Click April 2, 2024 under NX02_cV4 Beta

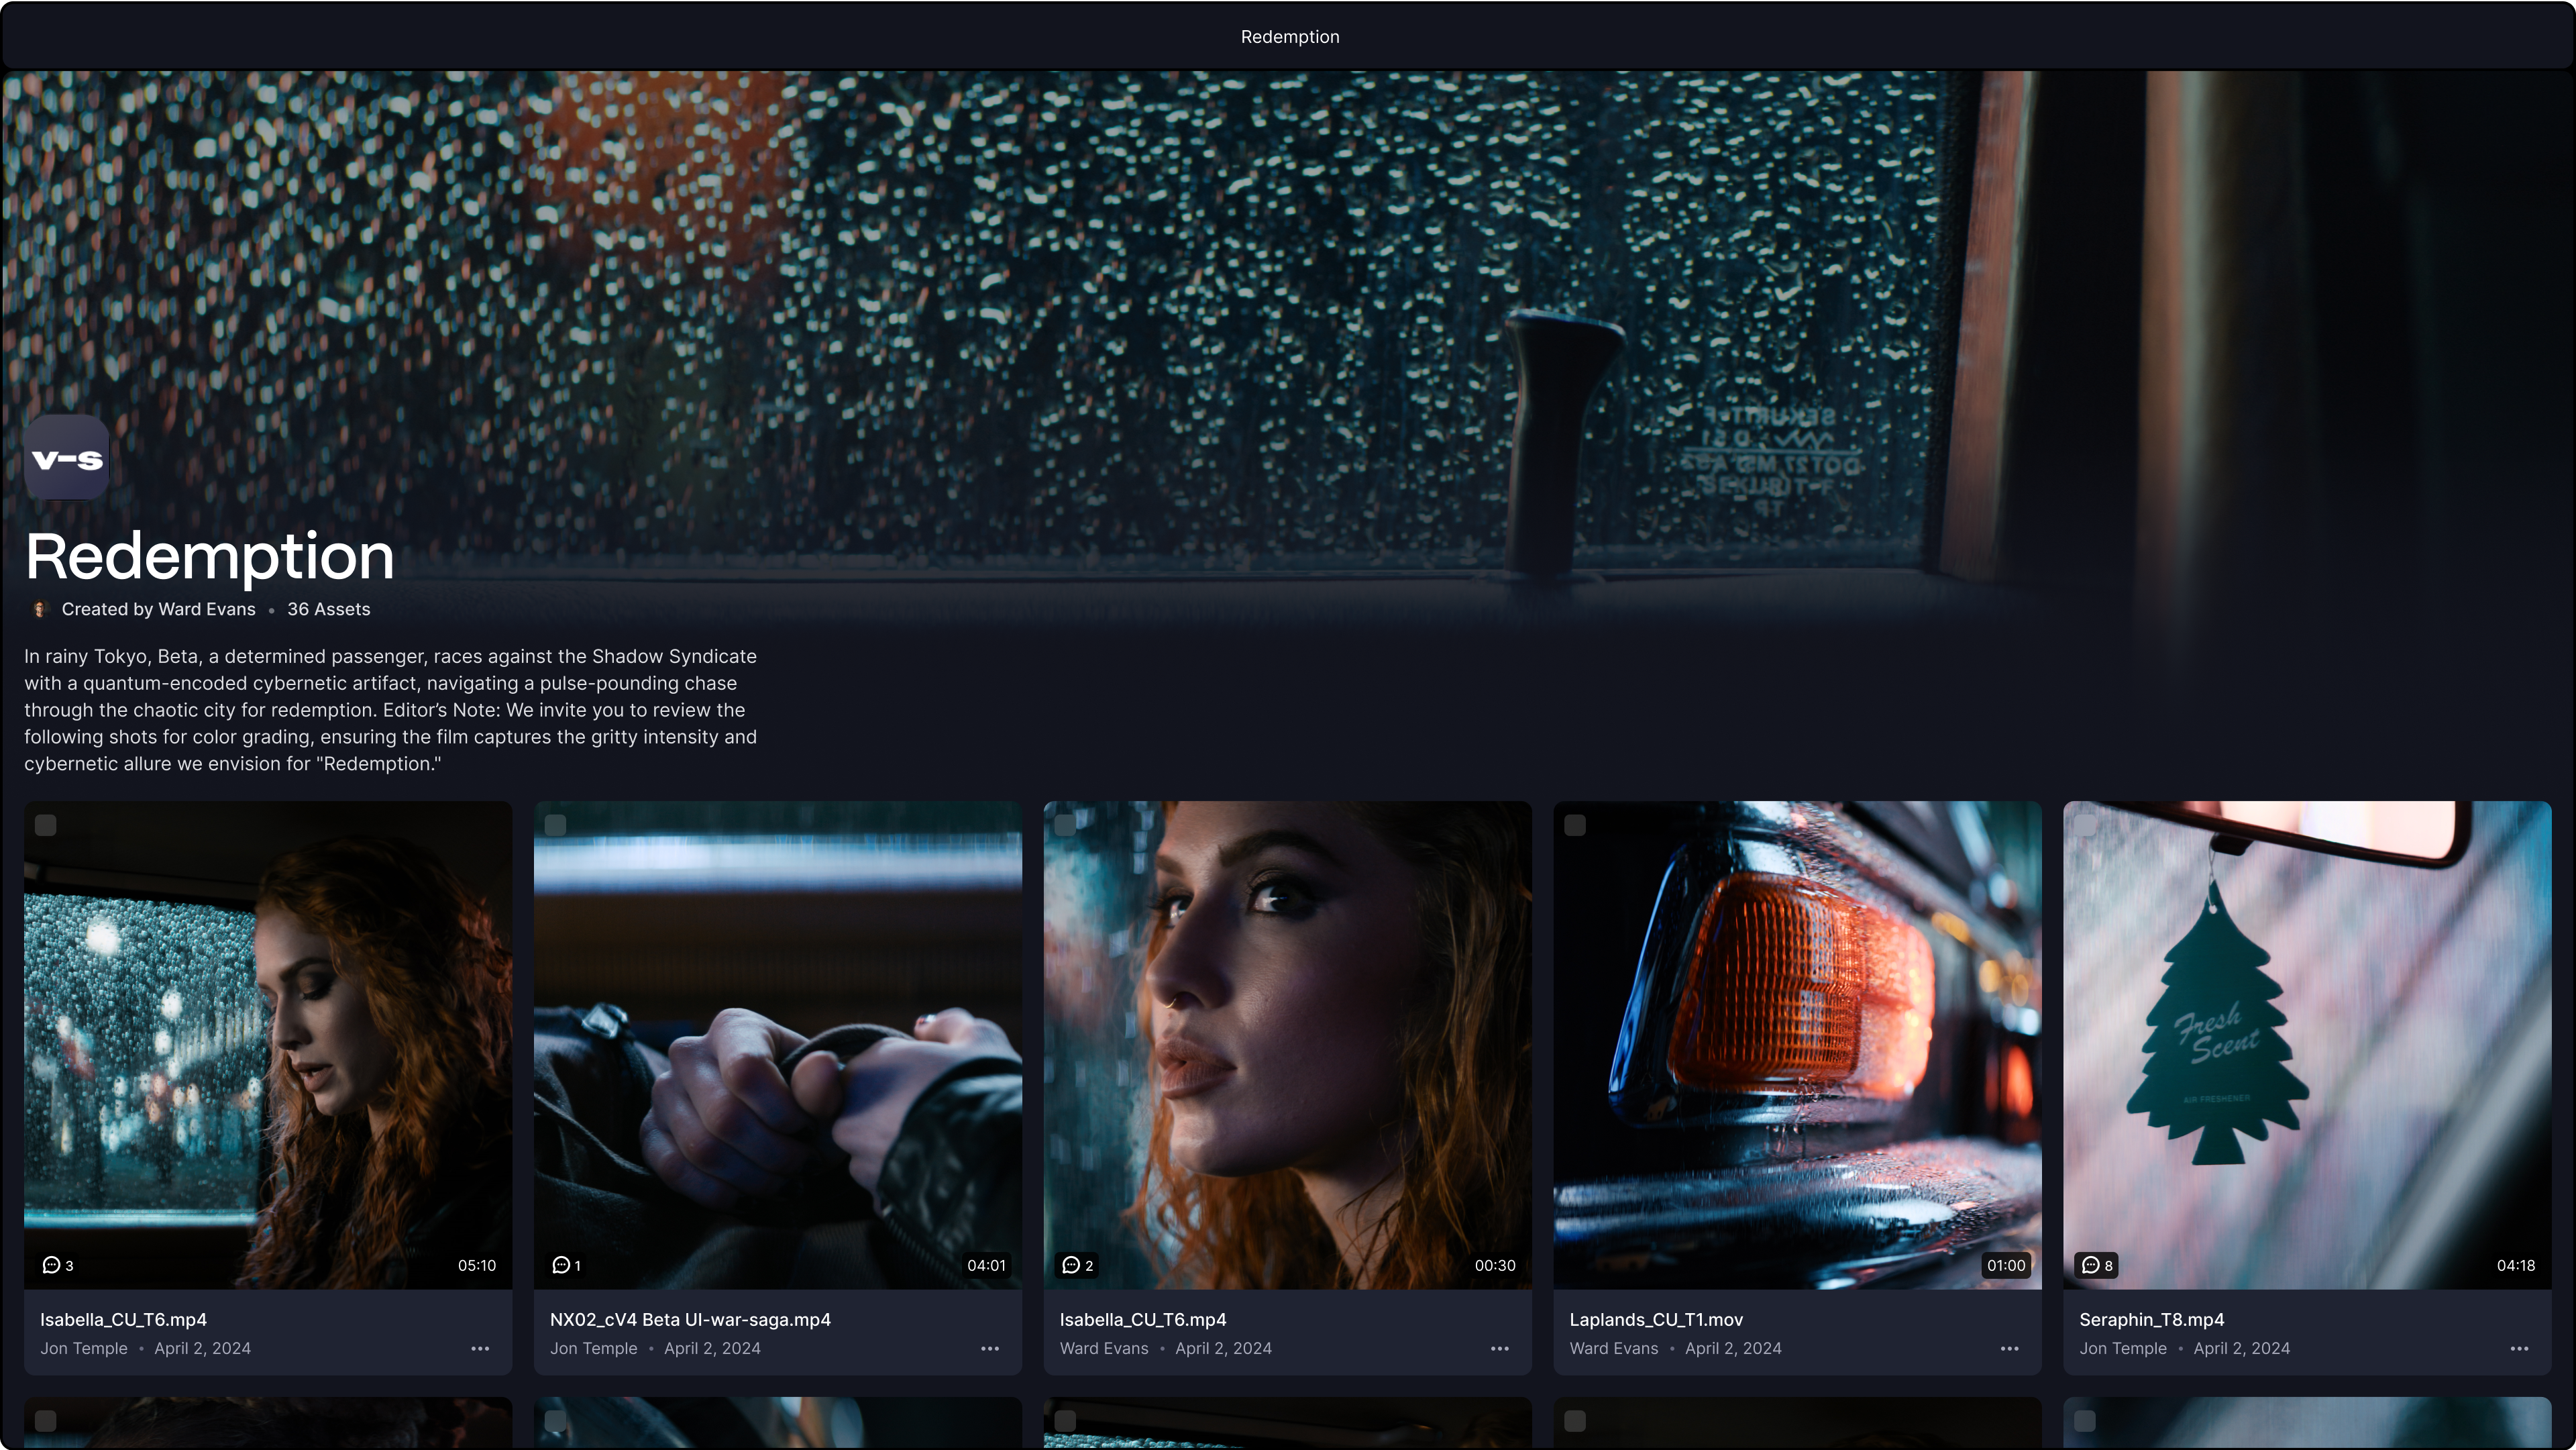712,1348
